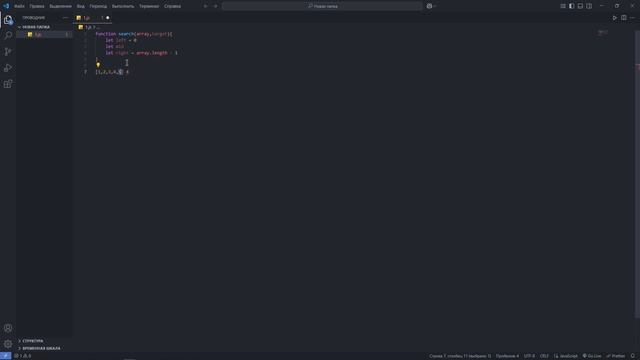
Task: Open the Extensions view
Action: [8, 84]
